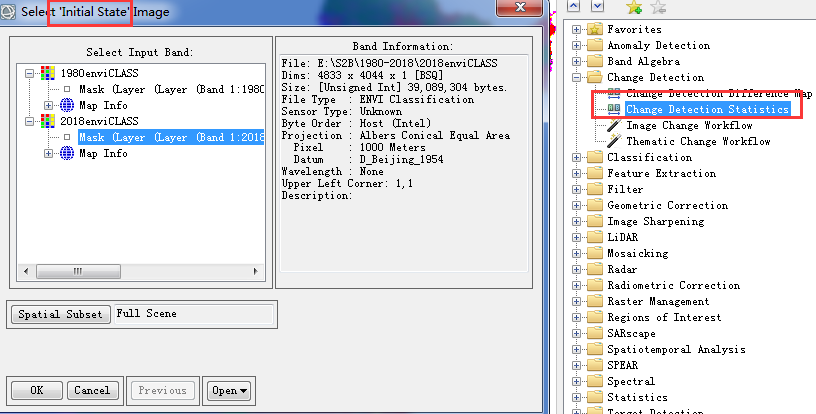Viewport: 816px width, 414px height.
Task: Click globe icon under 1980enviCLASS
Action: pos(67,105)
